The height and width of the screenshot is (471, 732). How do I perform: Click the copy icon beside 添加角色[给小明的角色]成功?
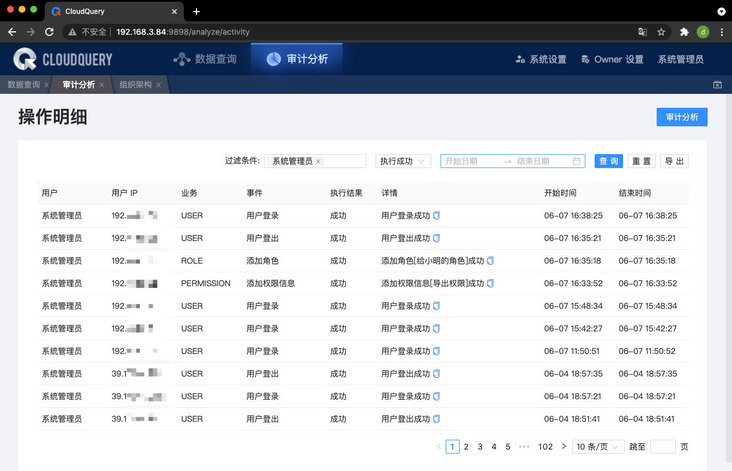point(490,261)
